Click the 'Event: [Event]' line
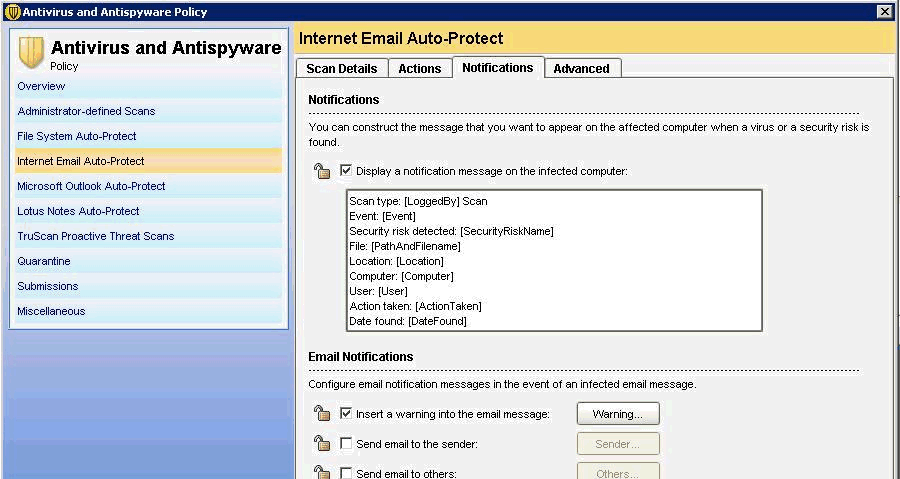 click(x=382, y=216)
